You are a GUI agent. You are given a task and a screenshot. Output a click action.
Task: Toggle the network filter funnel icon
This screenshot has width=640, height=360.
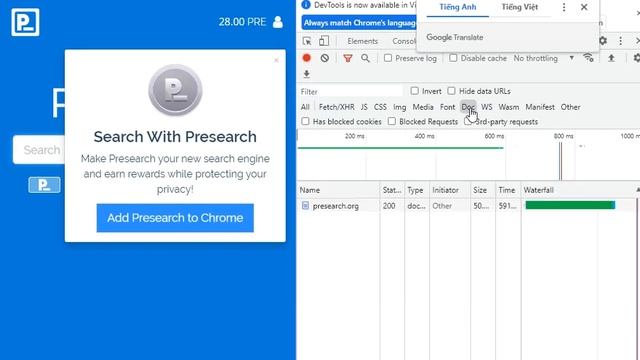(x=348, y=58)
